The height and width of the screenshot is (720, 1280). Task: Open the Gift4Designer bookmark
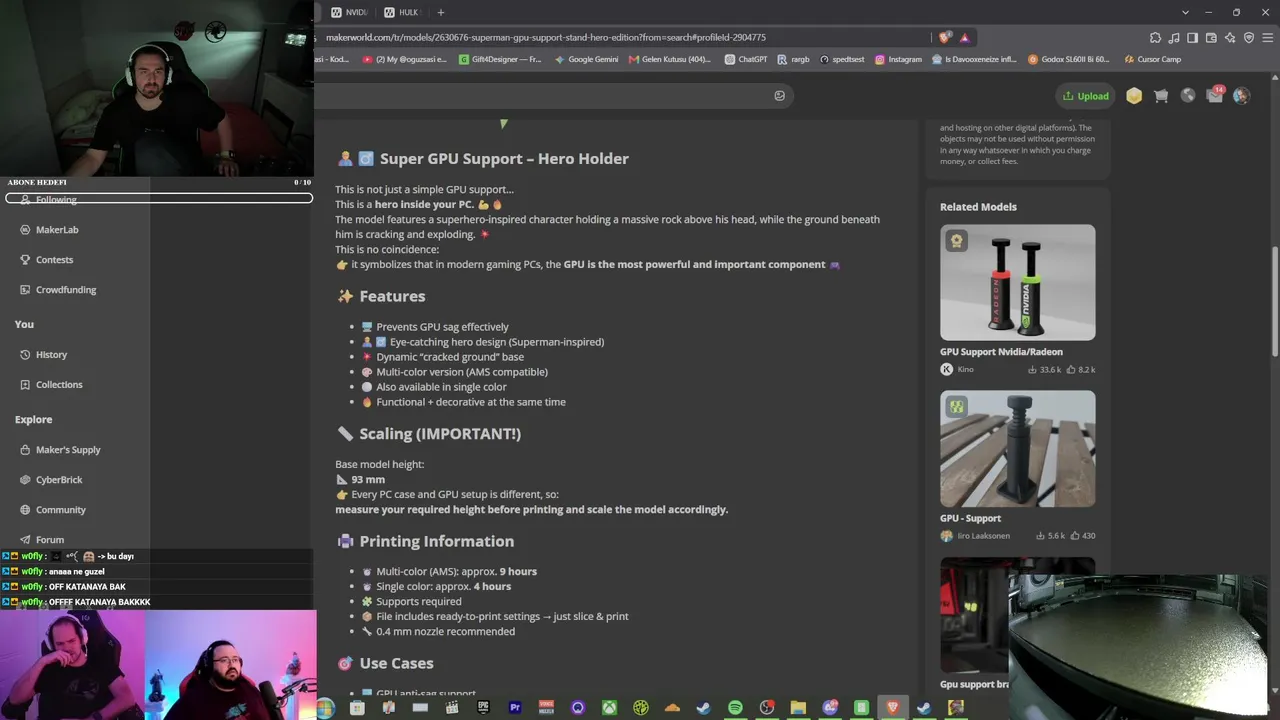click(x=500, y=59)
